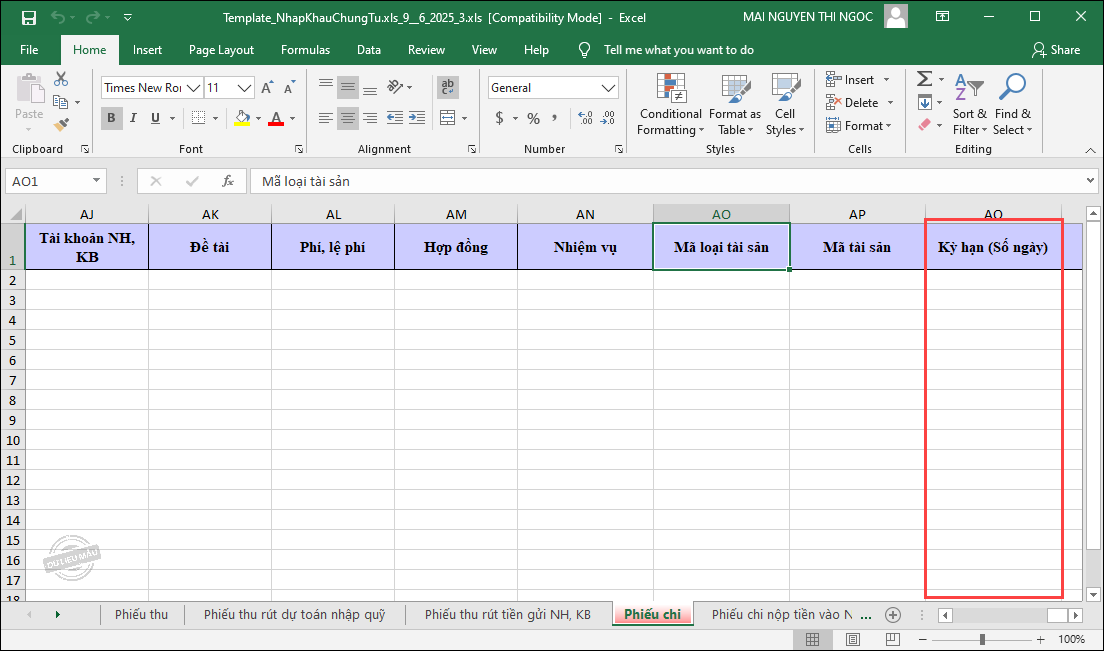Click the Tell me what you want search box

679,50
